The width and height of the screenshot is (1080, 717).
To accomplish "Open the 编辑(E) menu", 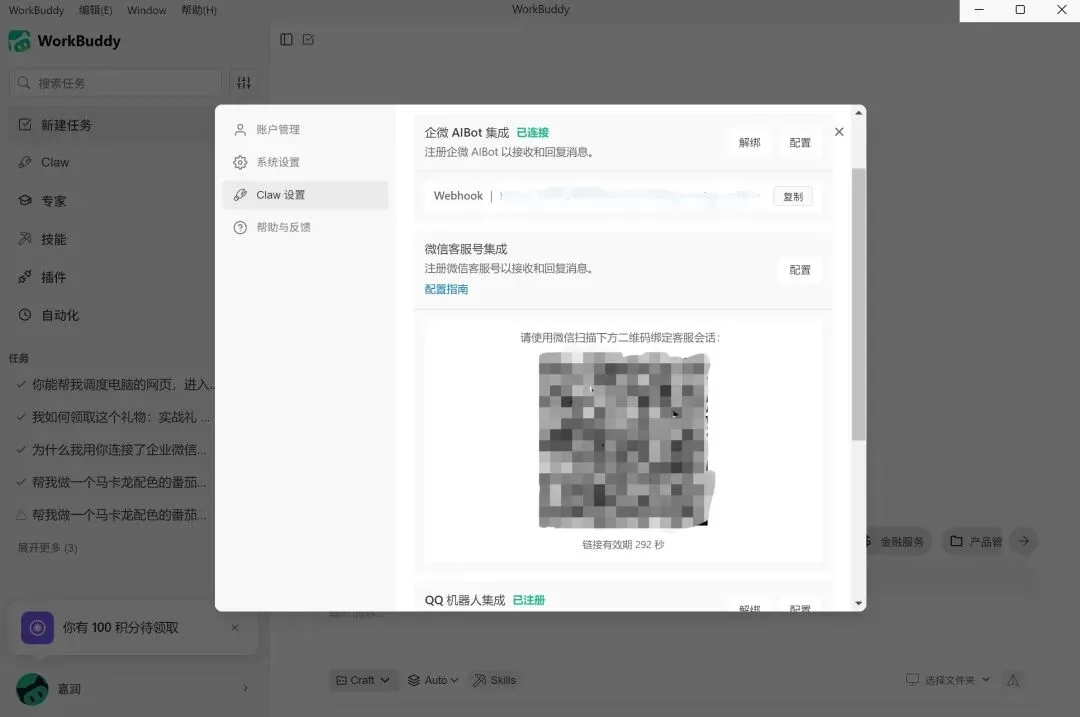I will coord(95,10).
